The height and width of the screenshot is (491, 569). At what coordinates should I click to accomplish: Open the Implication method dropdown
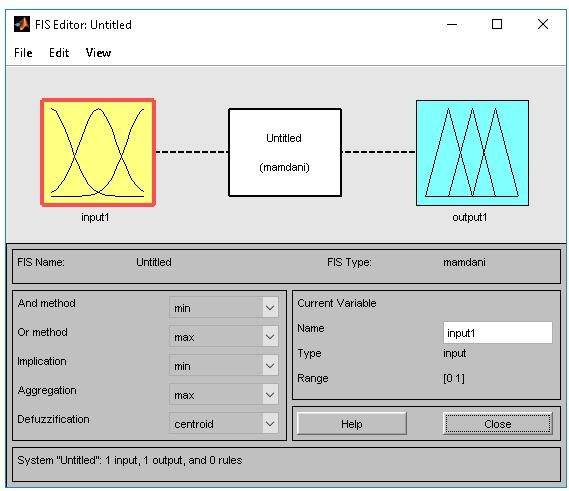(224, 366)
